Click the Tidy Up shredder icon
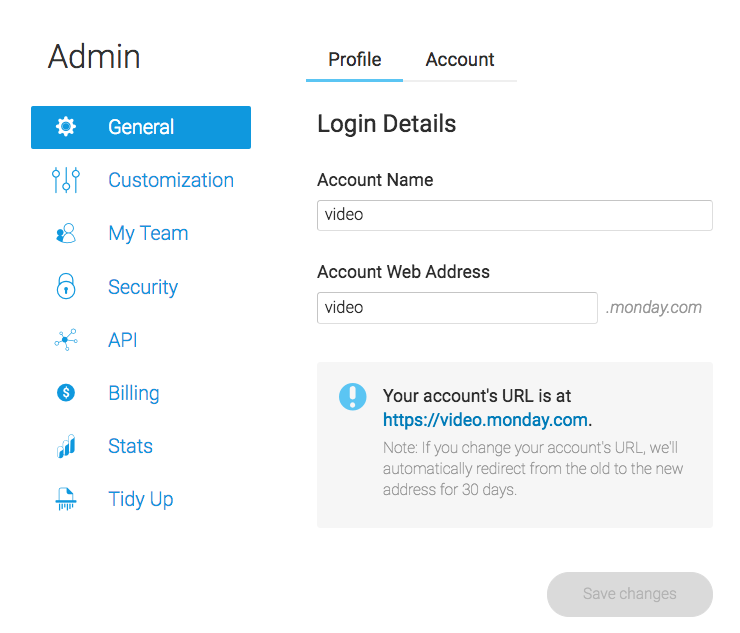Image resolution: width=740 pixels, height=633 pixels. tap(66, 499)
